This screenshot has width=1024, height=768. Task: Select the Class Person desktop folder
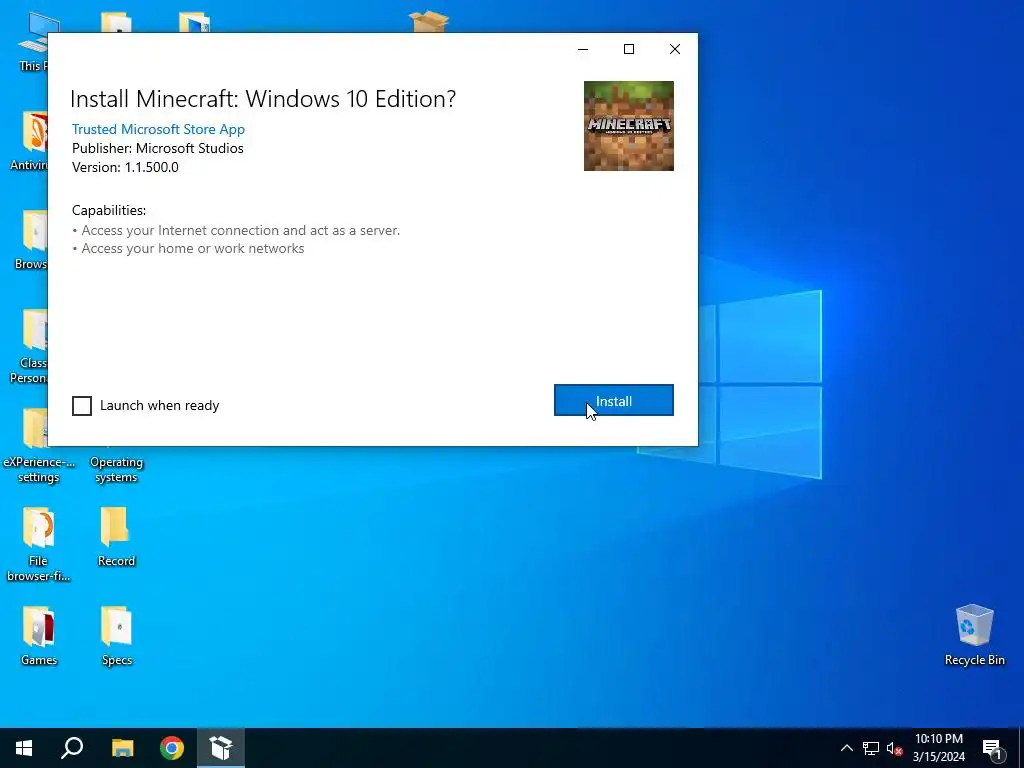pyautogui.click(x=28, y=346)
